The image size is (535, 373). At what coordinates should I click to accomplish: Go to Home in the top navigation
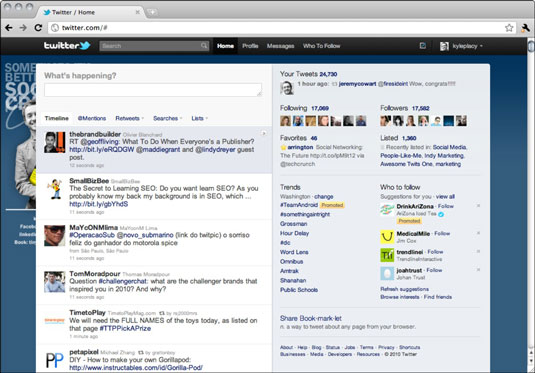225,46
